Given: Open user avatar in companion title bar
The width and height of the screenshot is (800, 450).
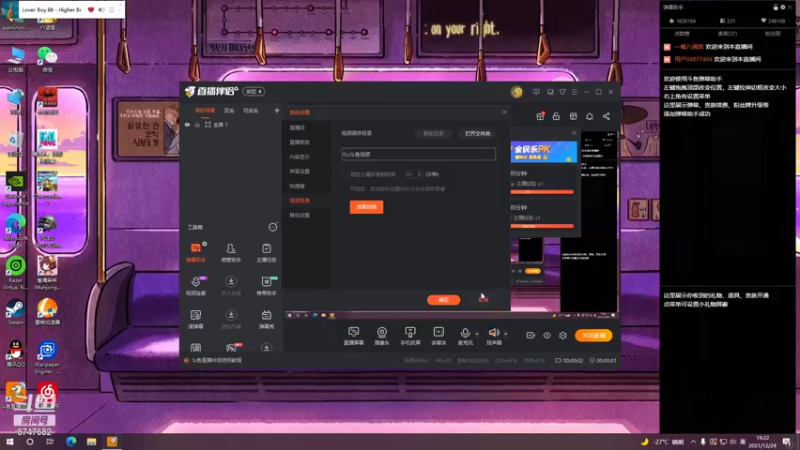Looking at the screenshot, I should pyautogui.click(x=516, y=92).
